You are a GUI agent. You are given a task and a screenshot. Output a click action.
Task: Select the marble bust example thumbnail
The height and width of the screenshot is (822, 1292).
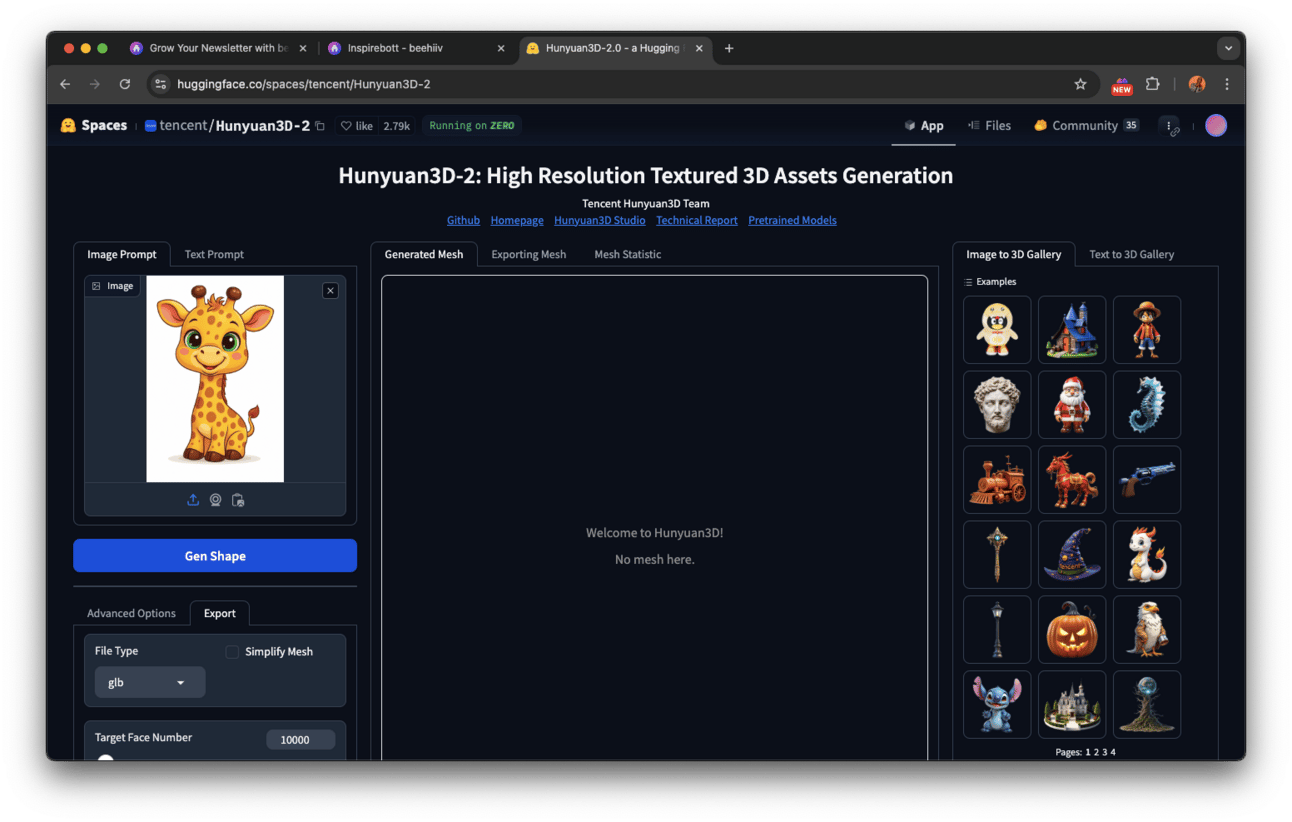[x=997, y=405]
